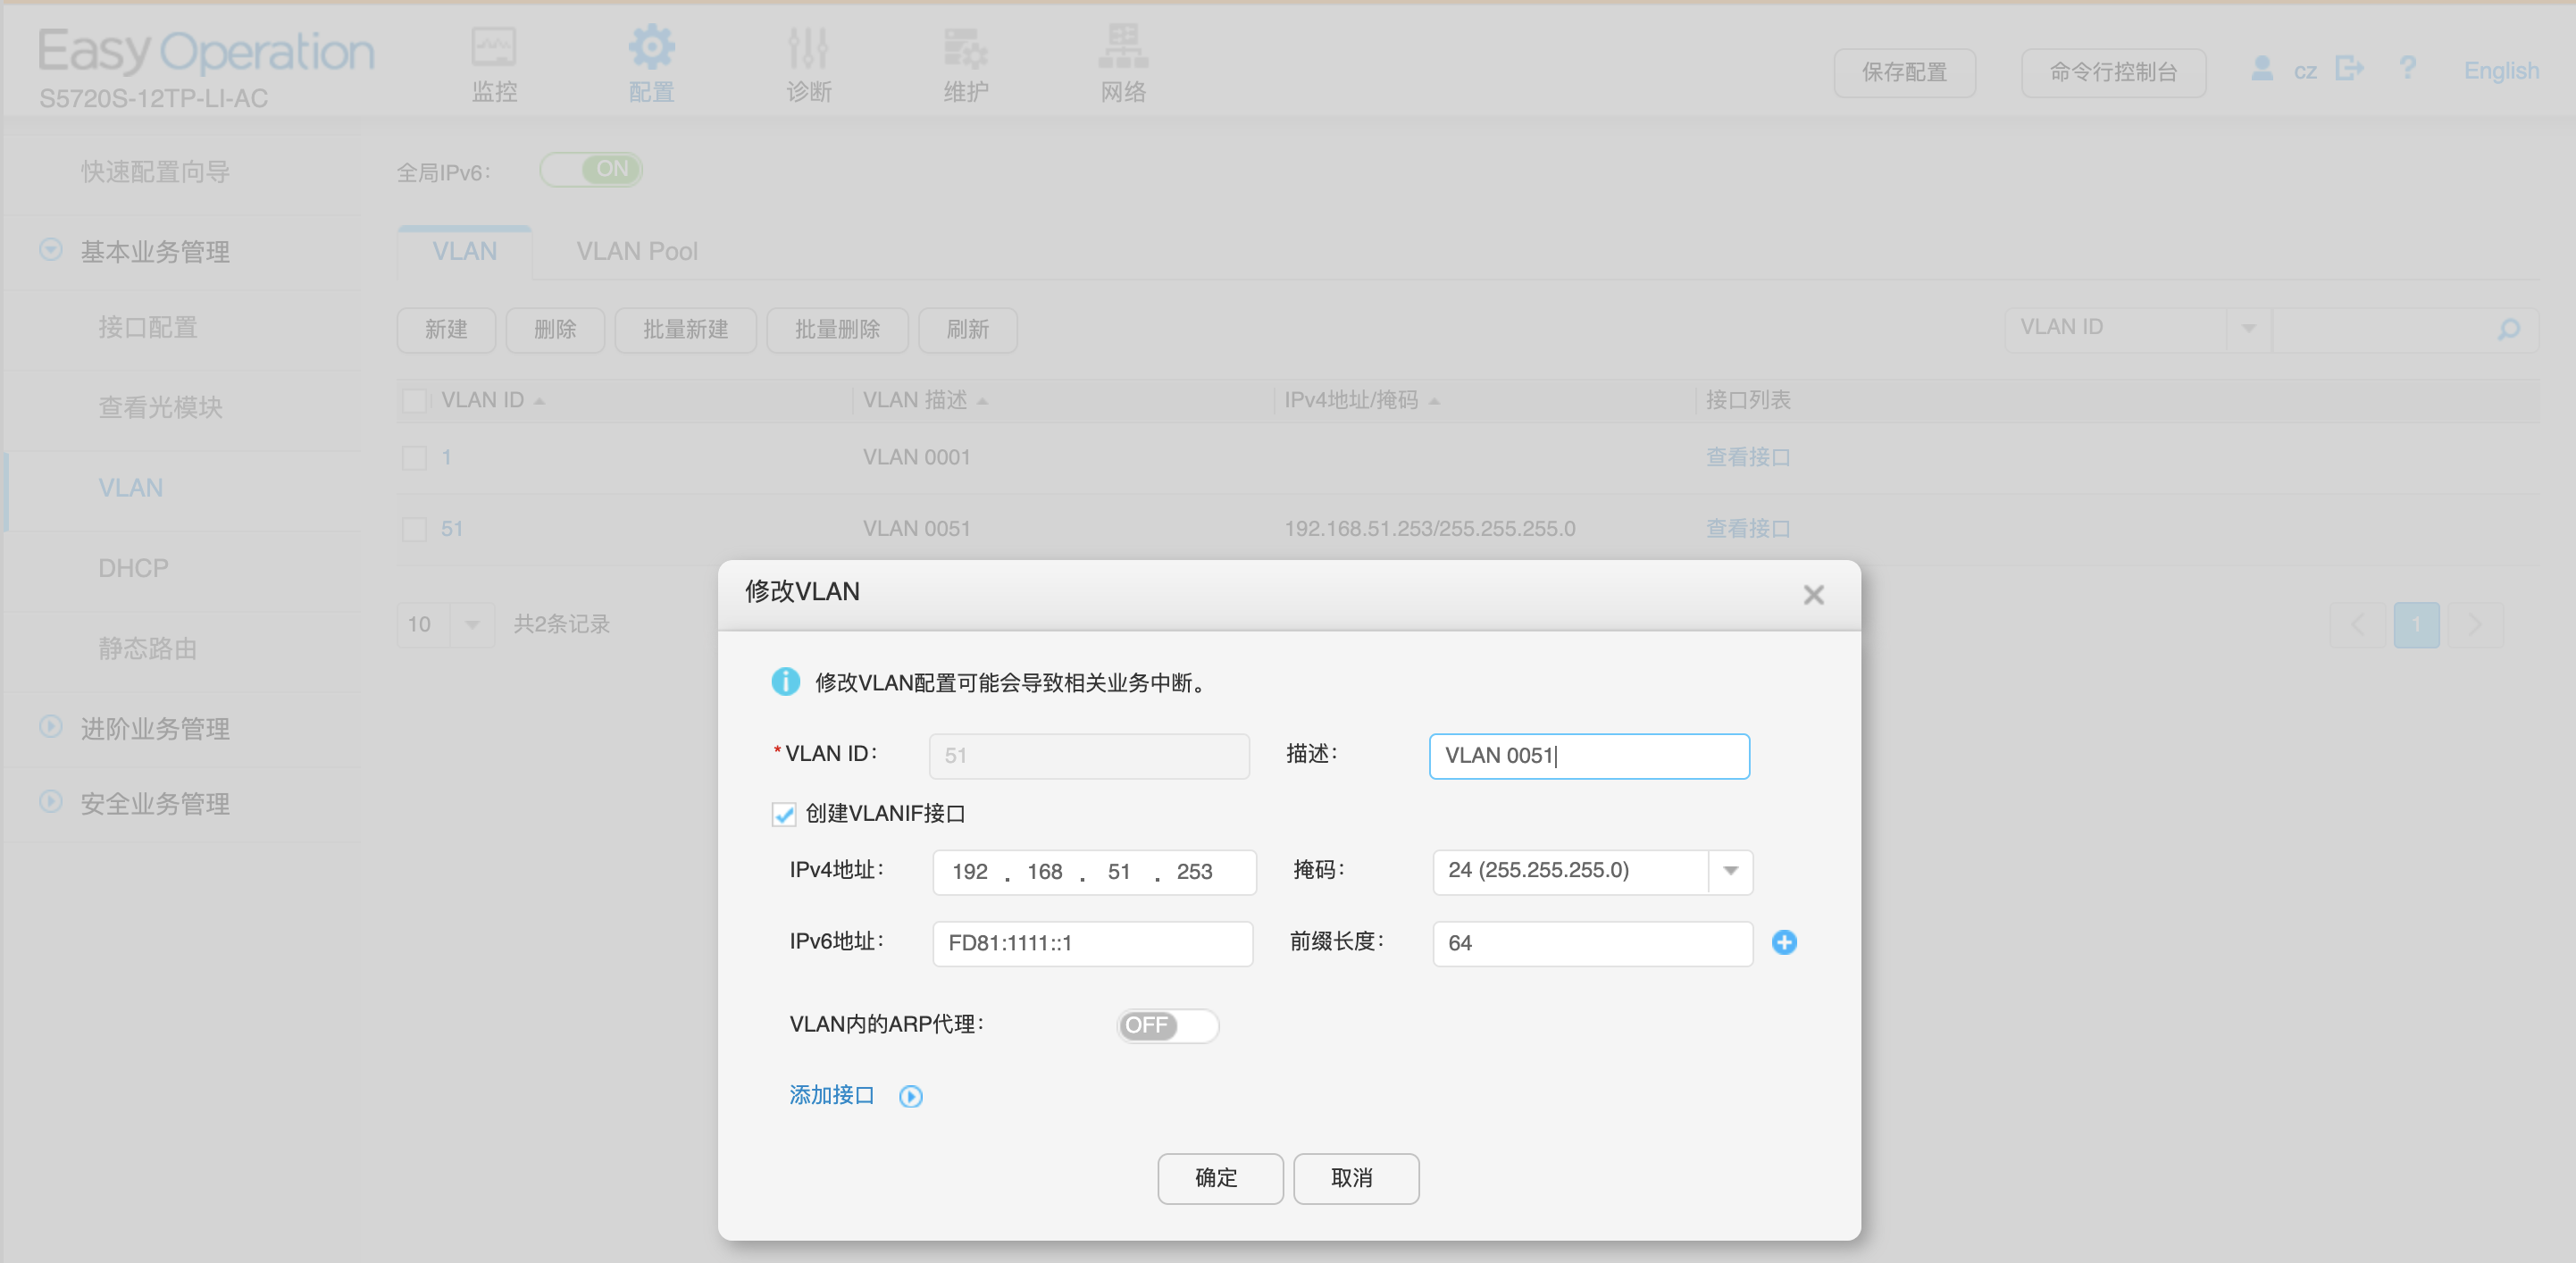Switch to the VLAN tab
The width and height of the screenshot is (2576, 1263).
(464, 252)
